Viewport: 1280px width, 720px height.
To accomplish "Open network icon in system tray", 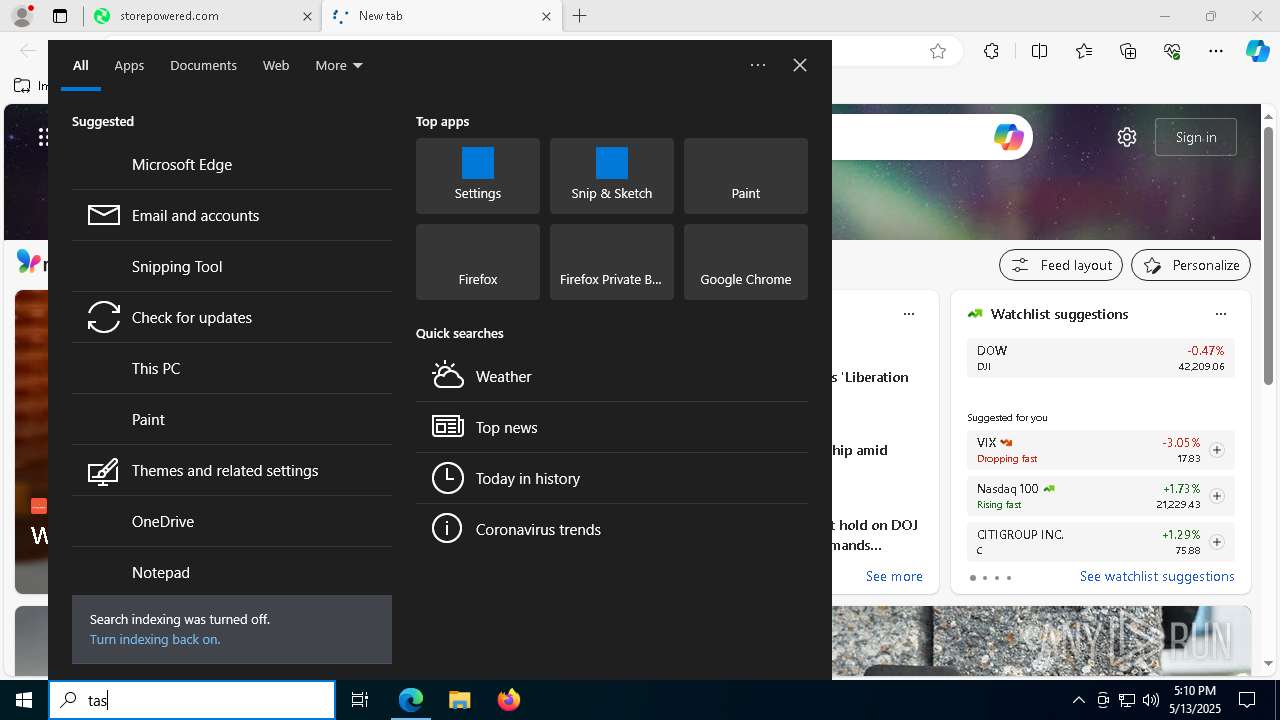I will coord(1126,700).
